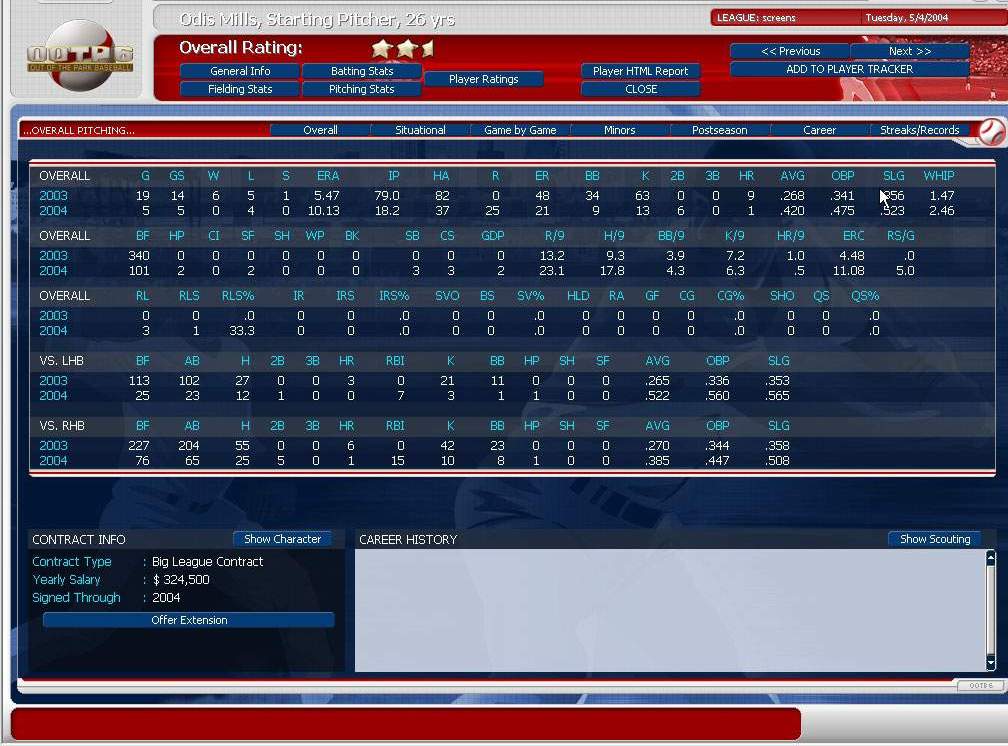Screen dimensions: 1008x746
Task: Open 2004 season overall stats link
Action: tap(53, 211)
